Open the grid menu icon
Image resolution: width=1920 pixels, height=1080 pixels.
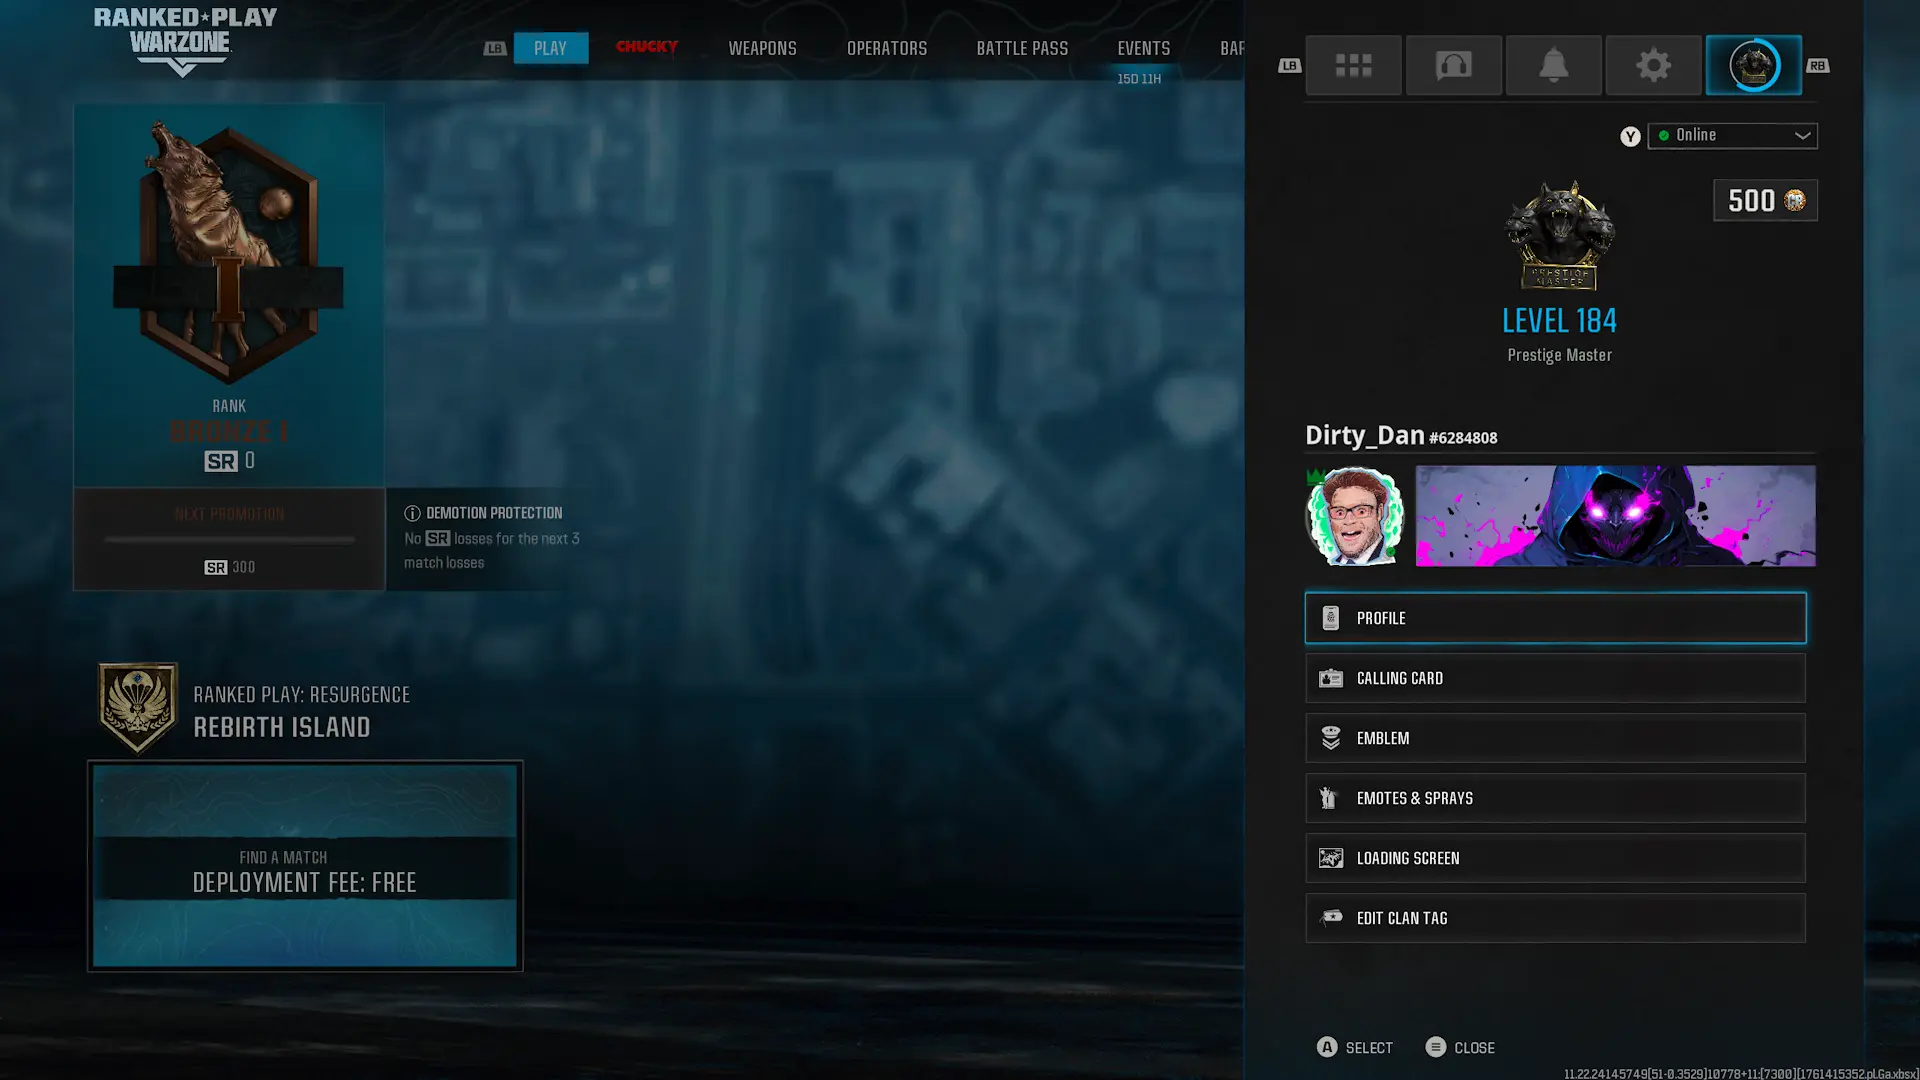click(x=1353, y=66)
